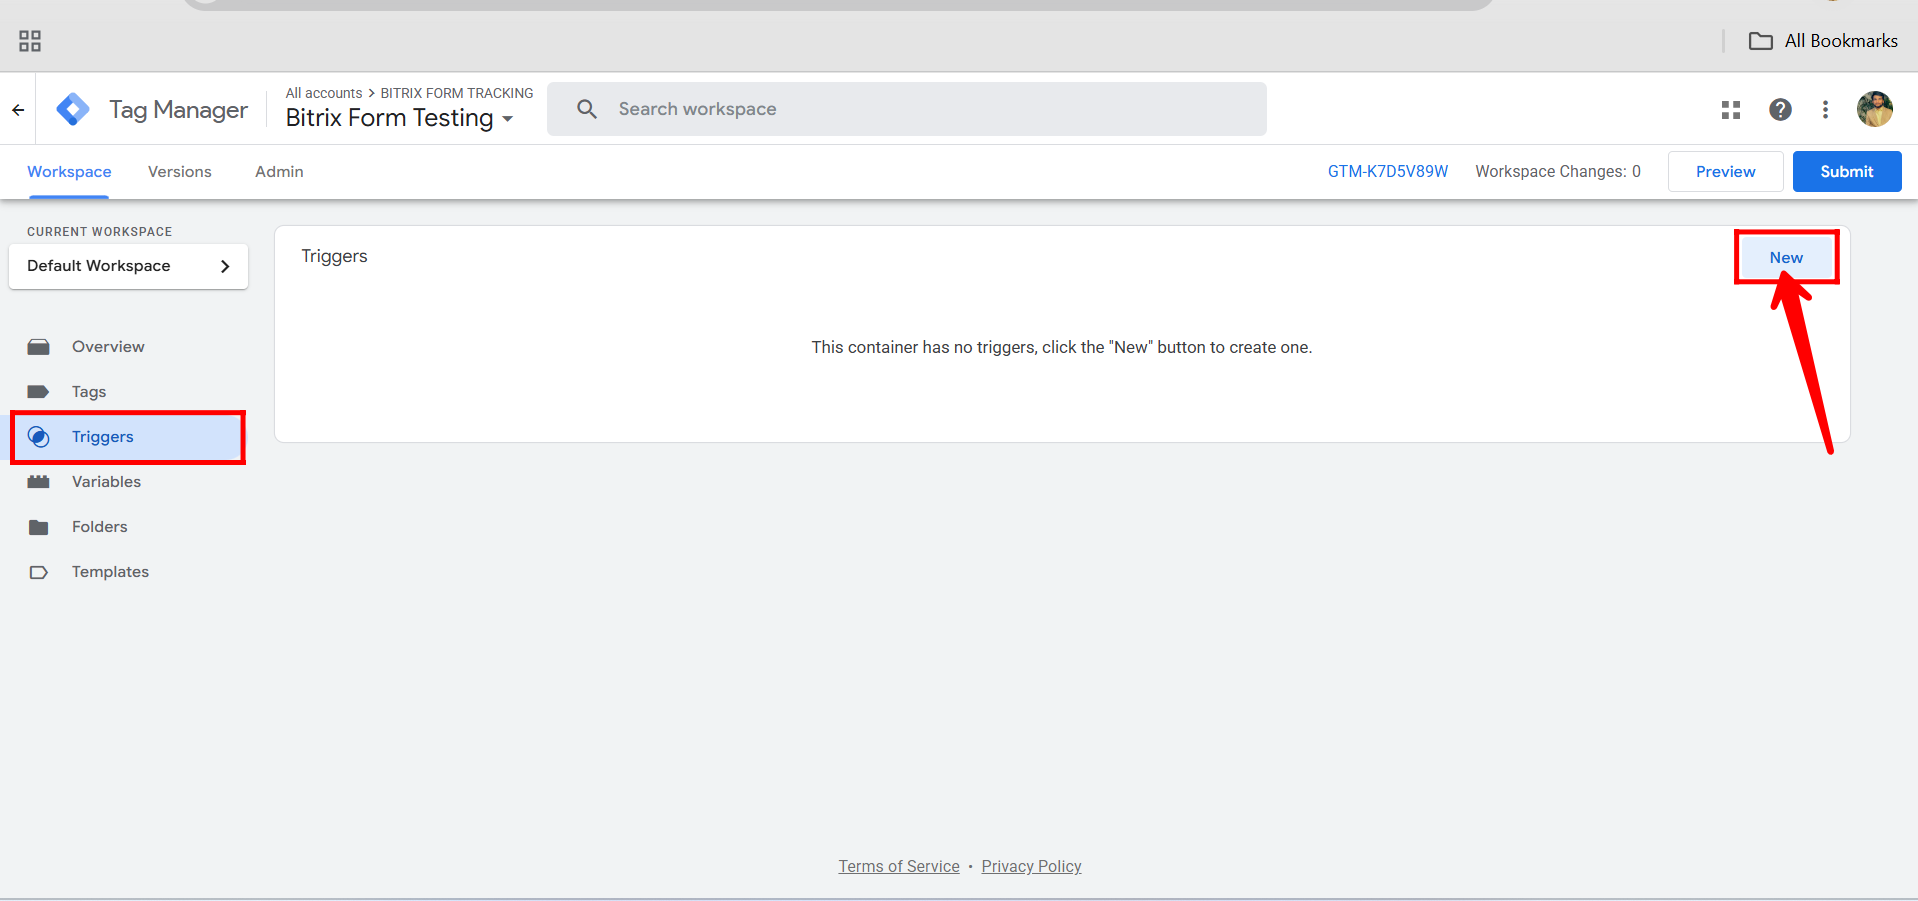
Task: Open the Default Workspace selector
Action: [x=128, y=266]
